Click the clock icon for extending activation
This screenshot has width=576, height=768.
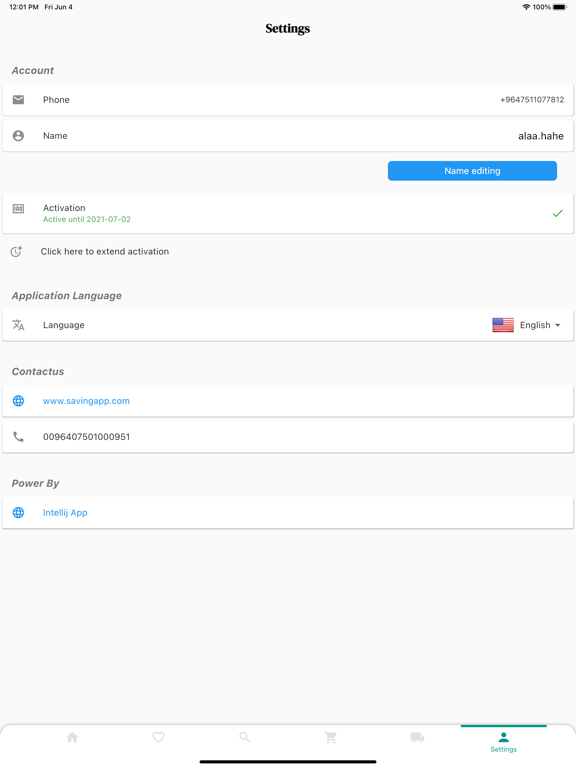16,252
